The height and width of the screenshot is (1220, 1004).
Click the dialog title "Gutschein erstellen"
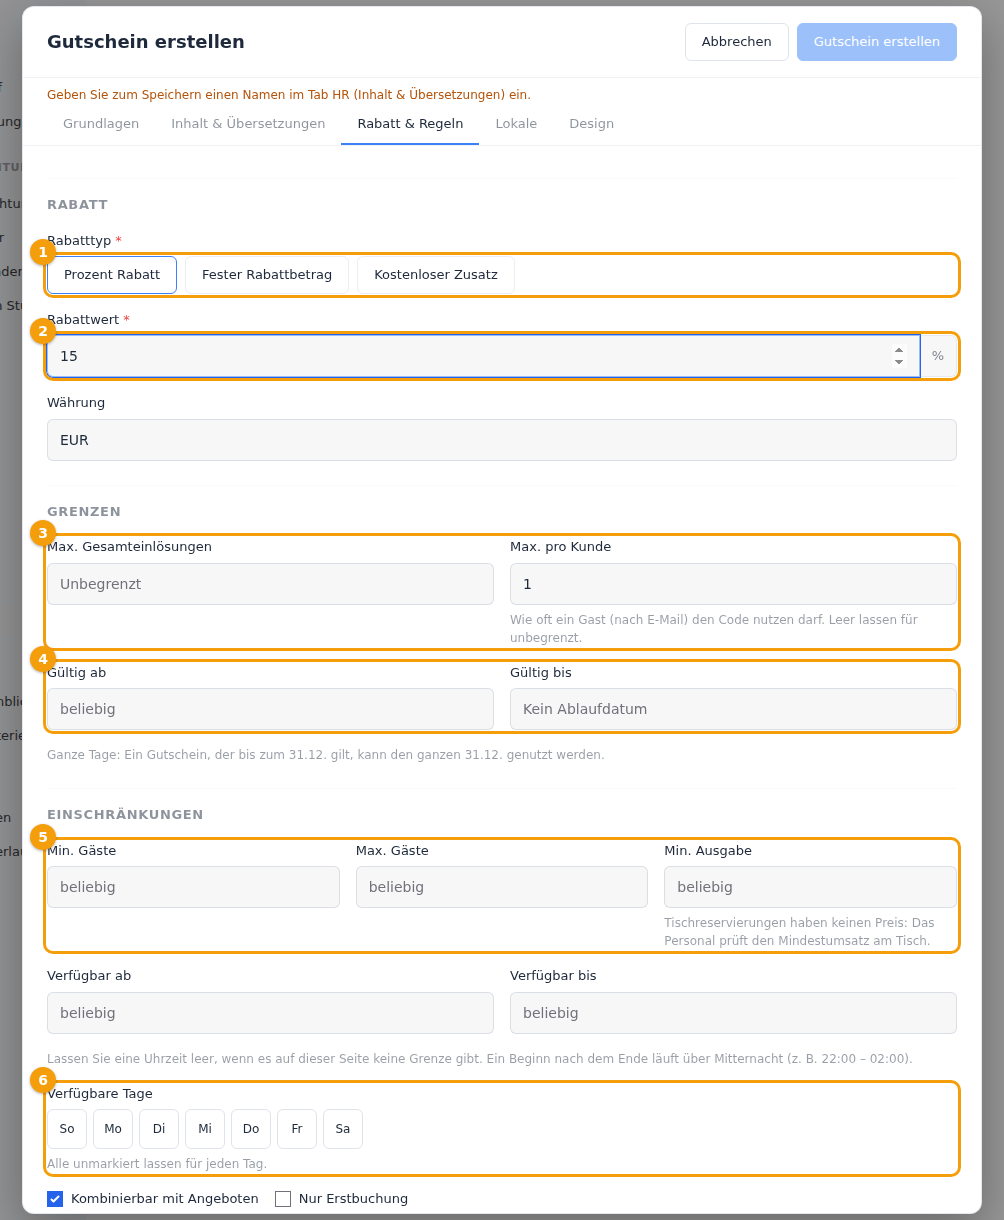(146, 42)
